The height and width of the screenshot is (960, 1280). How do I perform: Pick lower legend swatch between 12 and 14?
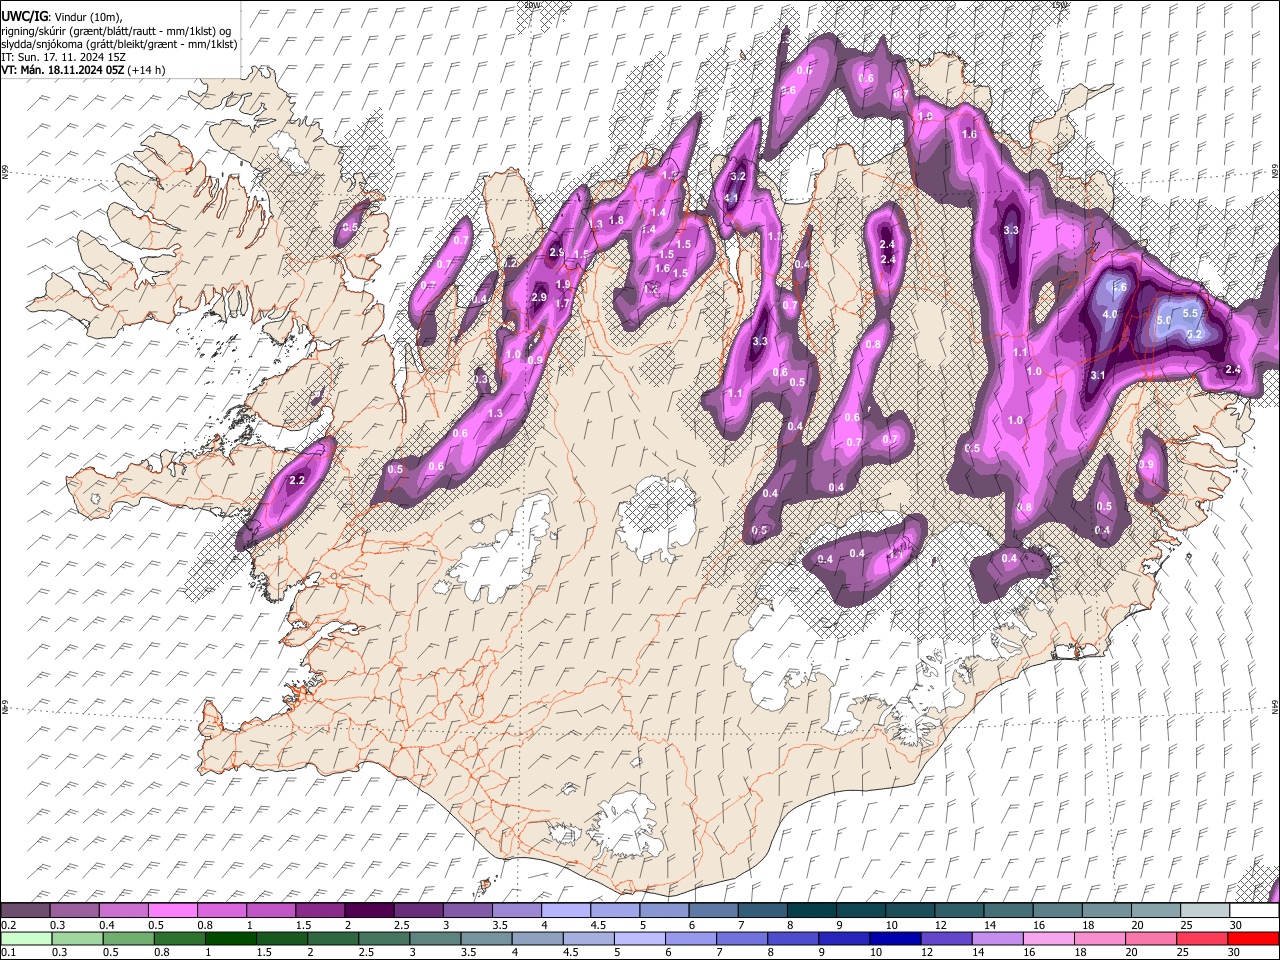click(x=945, y=938)
